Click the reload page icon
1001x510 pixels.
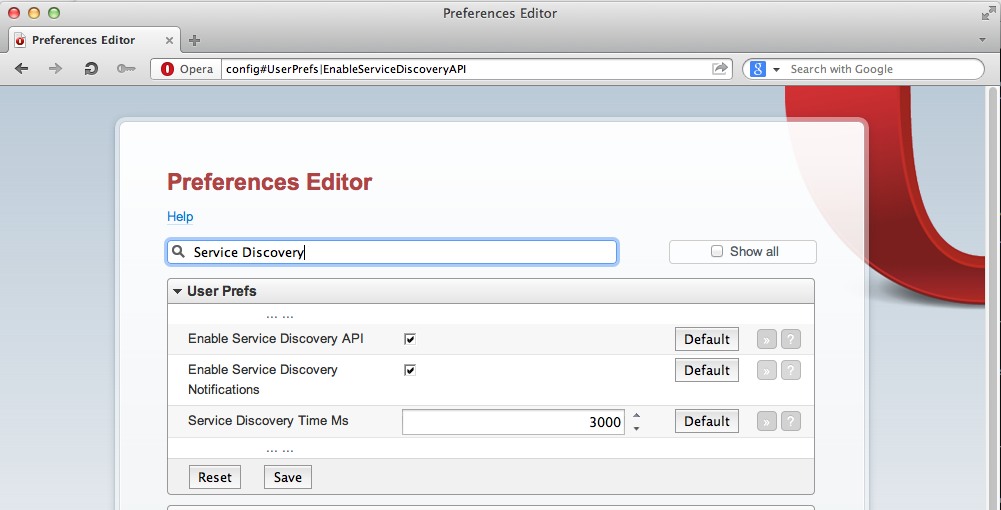click(91, 68)
